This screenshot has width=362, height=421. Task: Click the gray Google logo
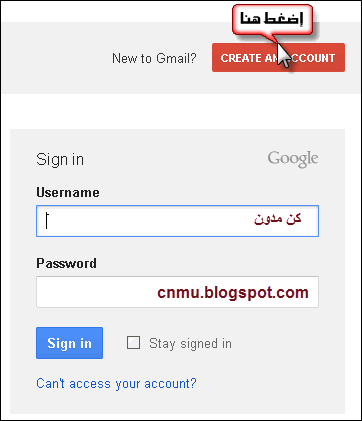tap(293, 159)
